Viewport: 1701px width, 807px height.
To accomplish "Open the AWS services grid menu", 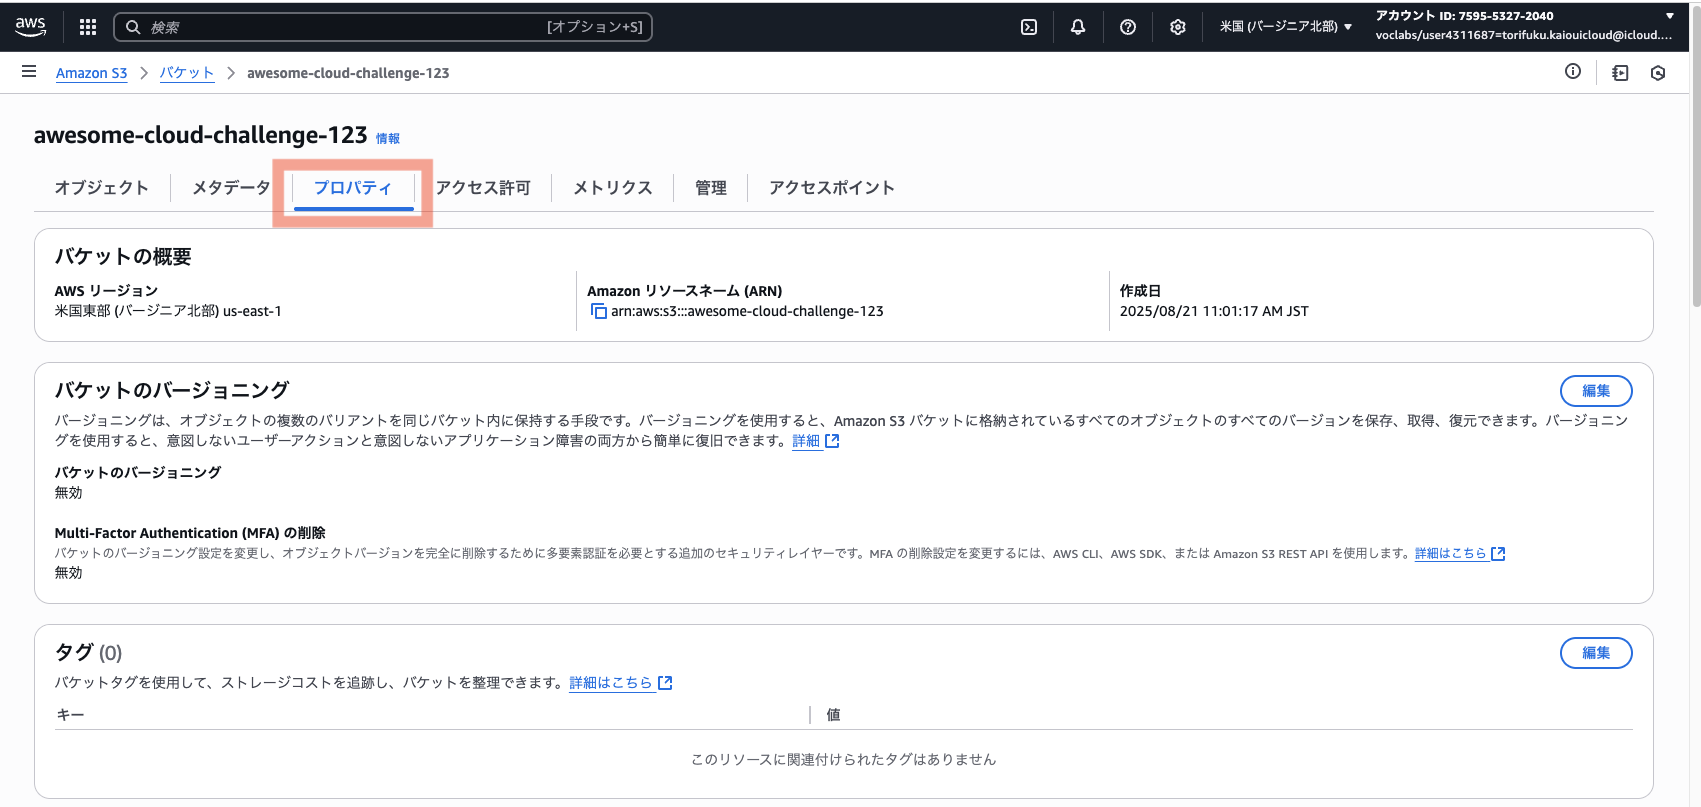I will pyautogui.click(x=88, y=27).
